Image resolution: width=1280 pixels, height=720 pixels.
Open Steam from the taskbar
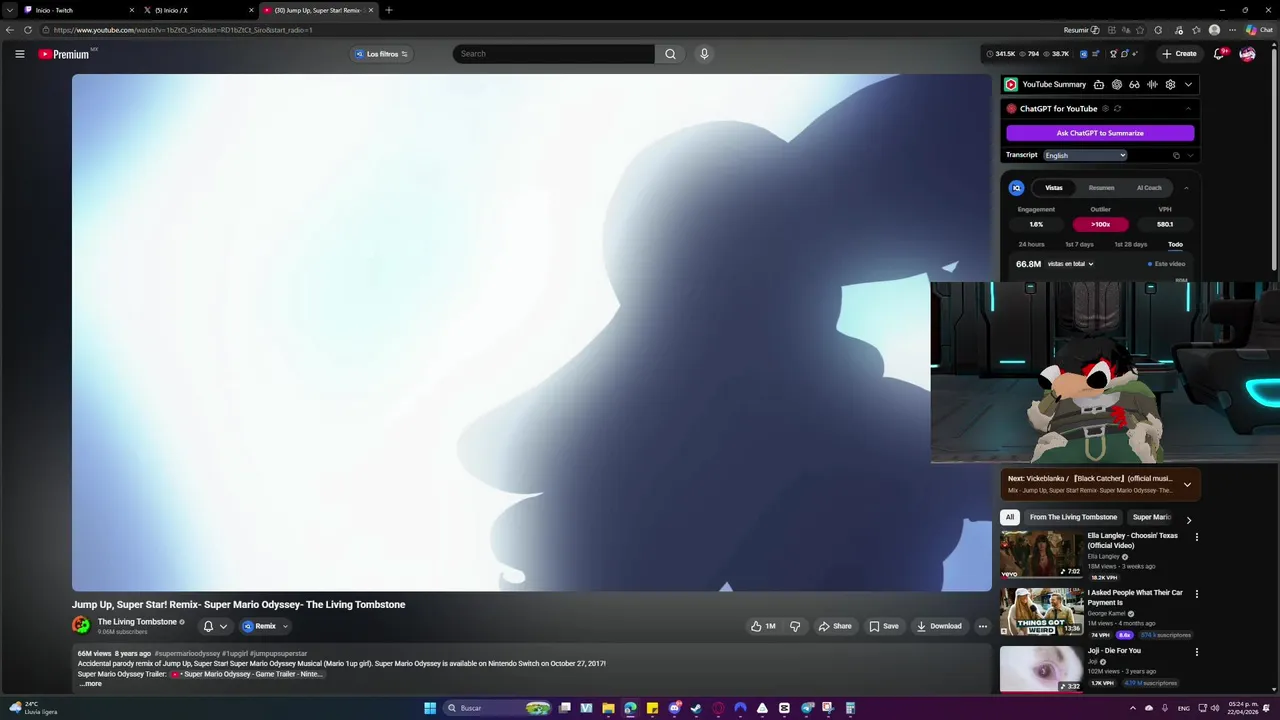point(696,708)
